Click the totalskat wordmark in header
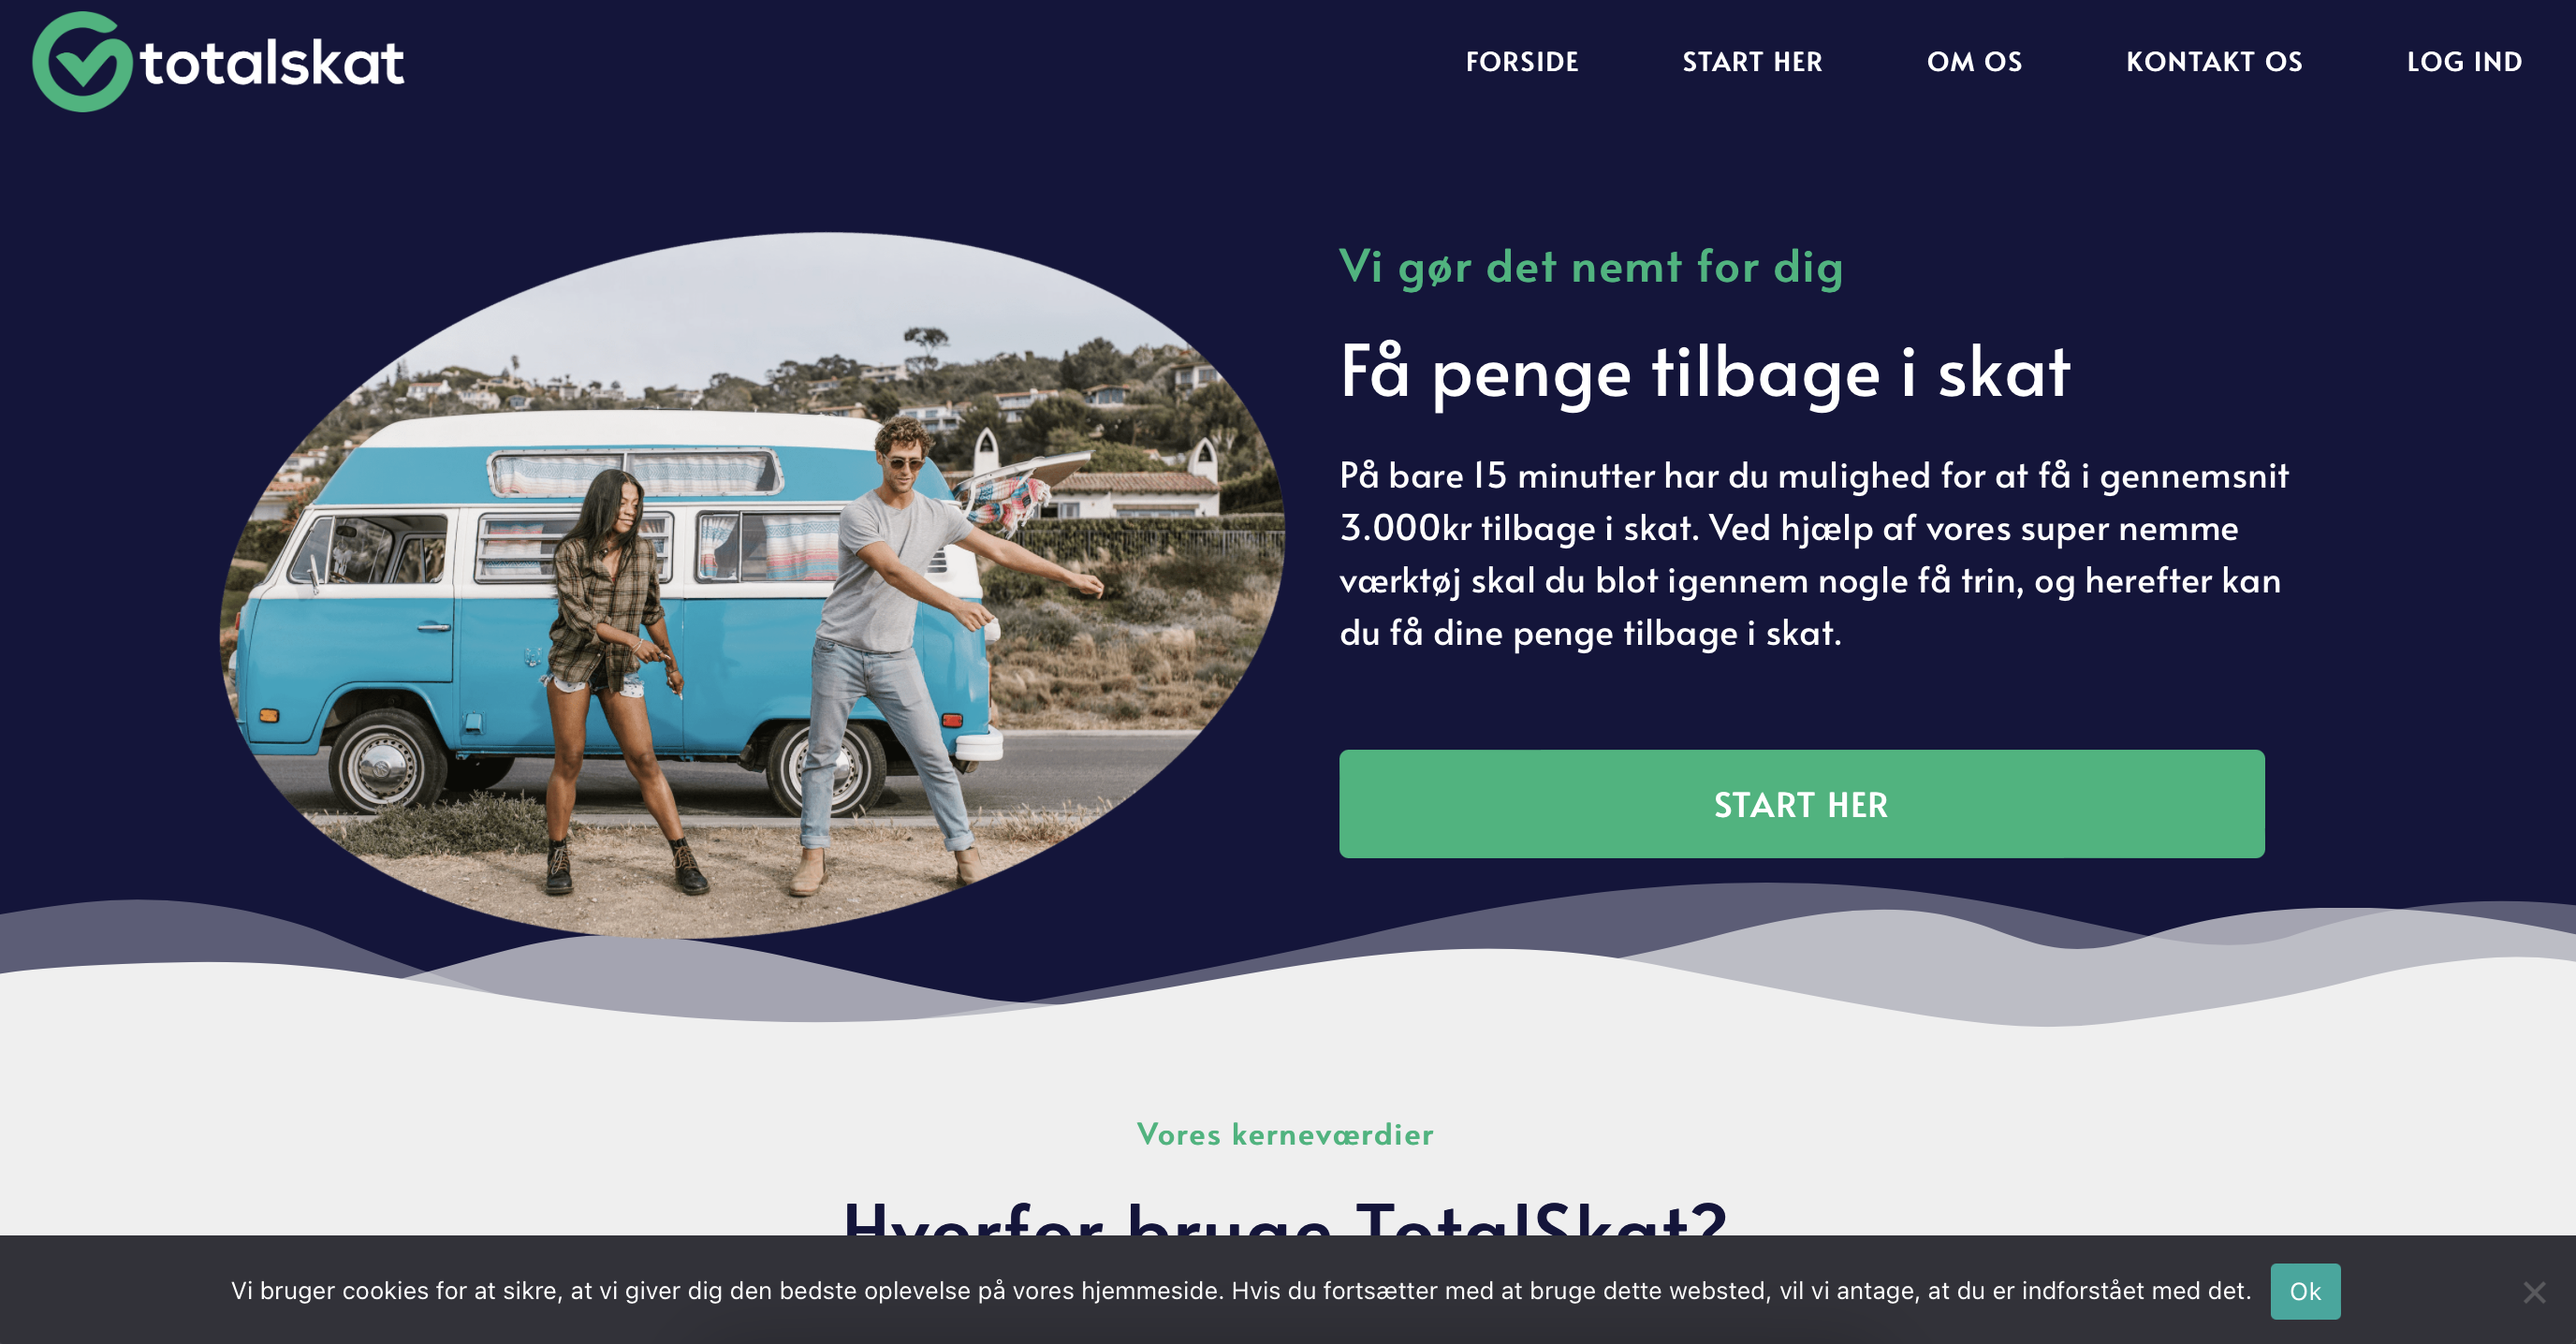Screen dimensions: 2576x1344 pos(272,64)
